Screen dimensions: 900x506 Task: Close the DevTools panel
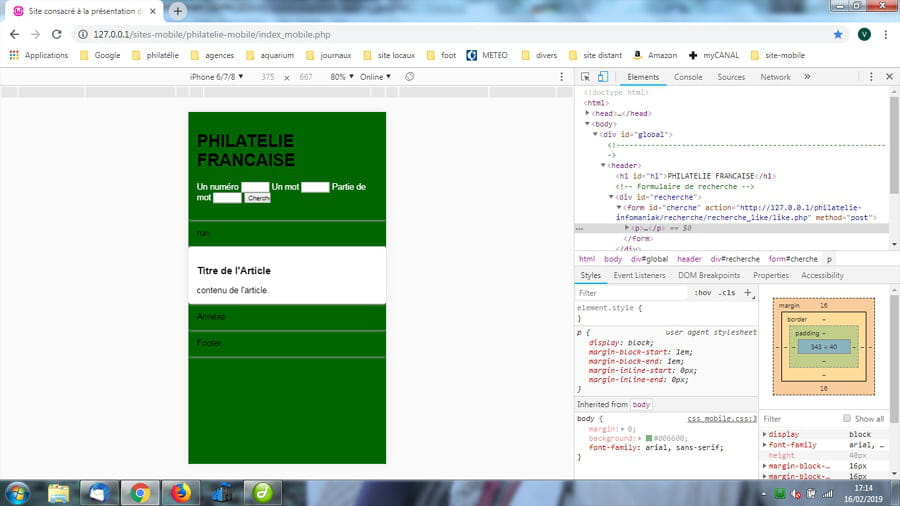click(889, 77)
